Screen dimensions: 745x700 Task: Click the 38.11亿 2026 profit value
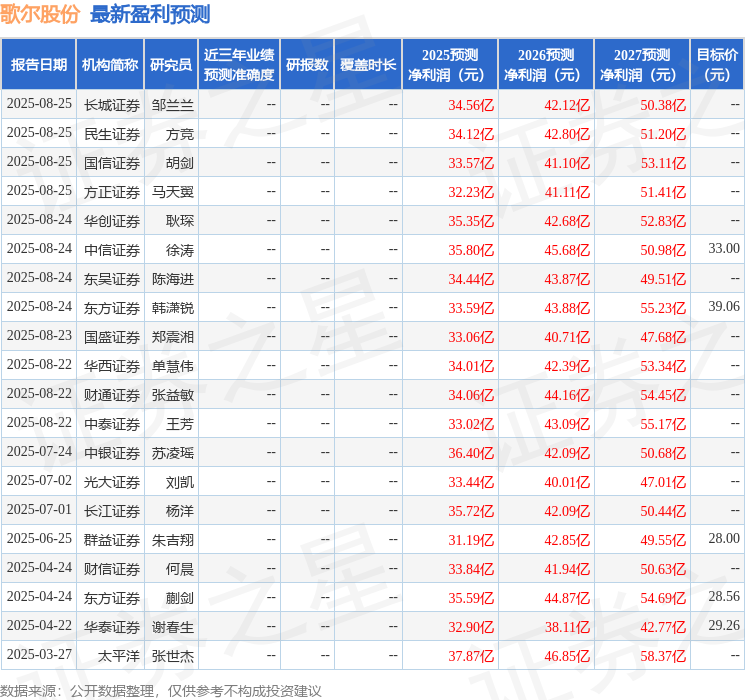tap(567, 627)
